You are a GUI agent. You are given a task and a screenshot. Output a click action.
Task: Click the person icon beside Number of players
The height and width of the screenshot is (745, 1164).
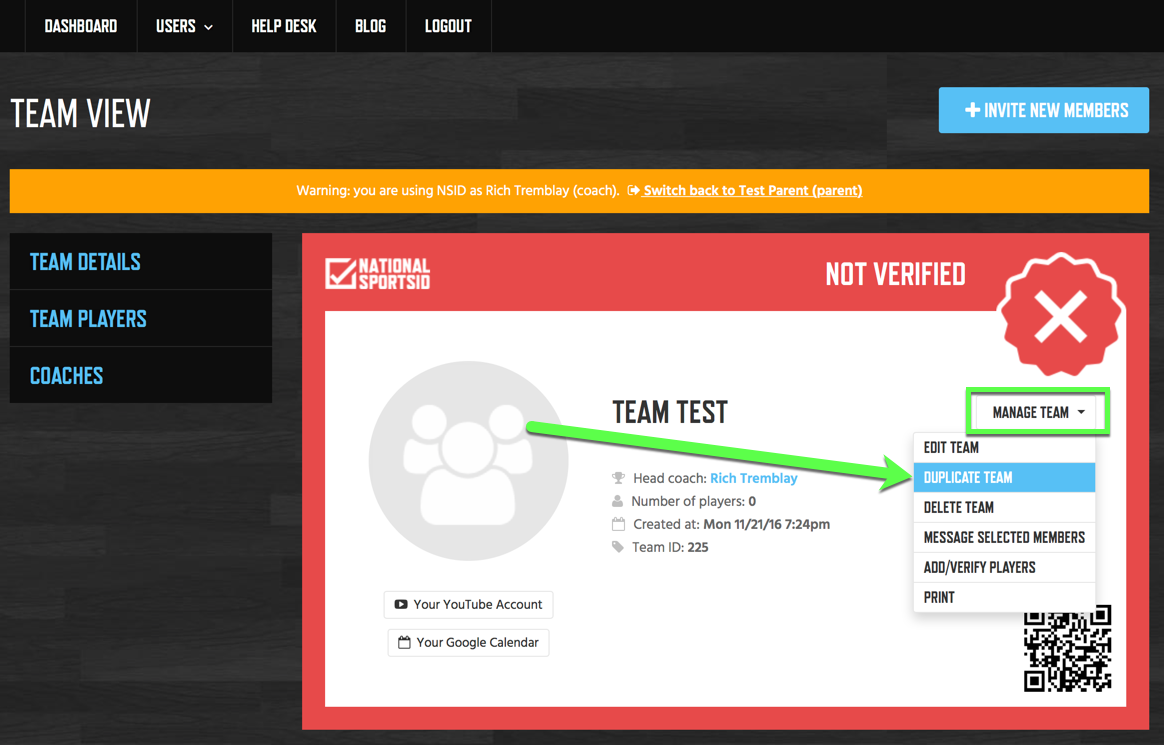(617, 501)
